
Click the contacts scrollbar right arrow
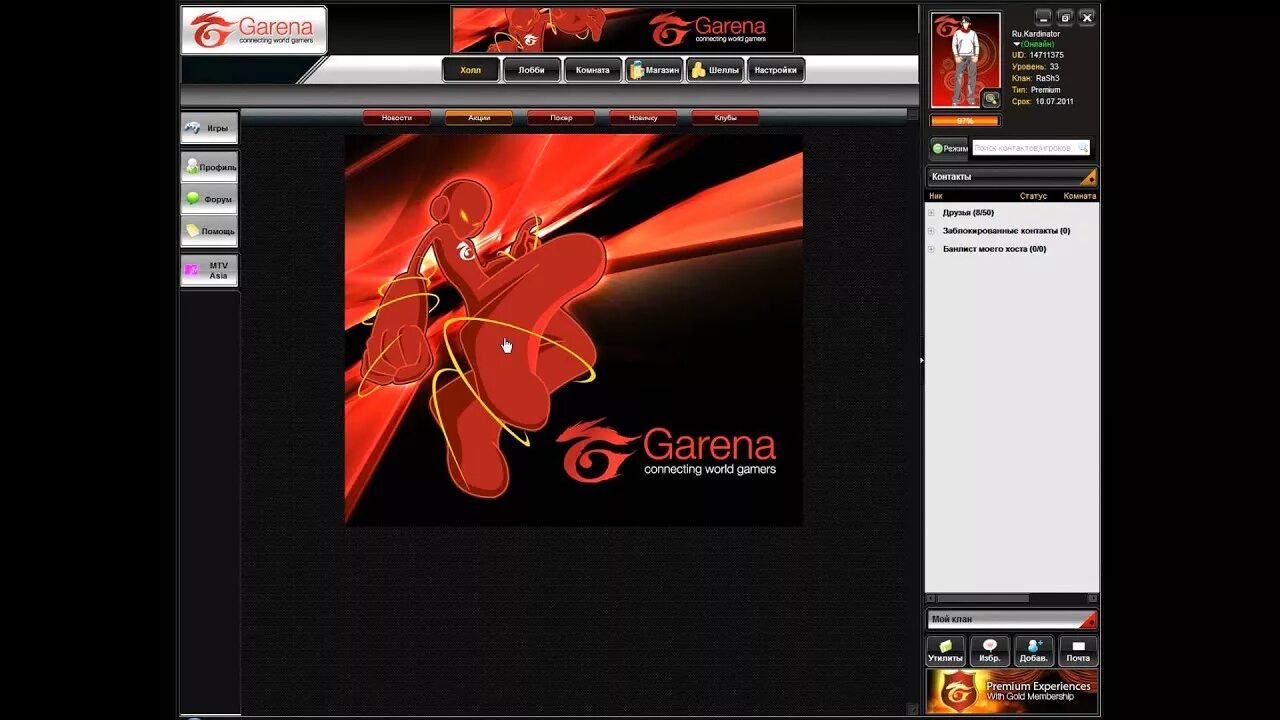point(1094,598)
